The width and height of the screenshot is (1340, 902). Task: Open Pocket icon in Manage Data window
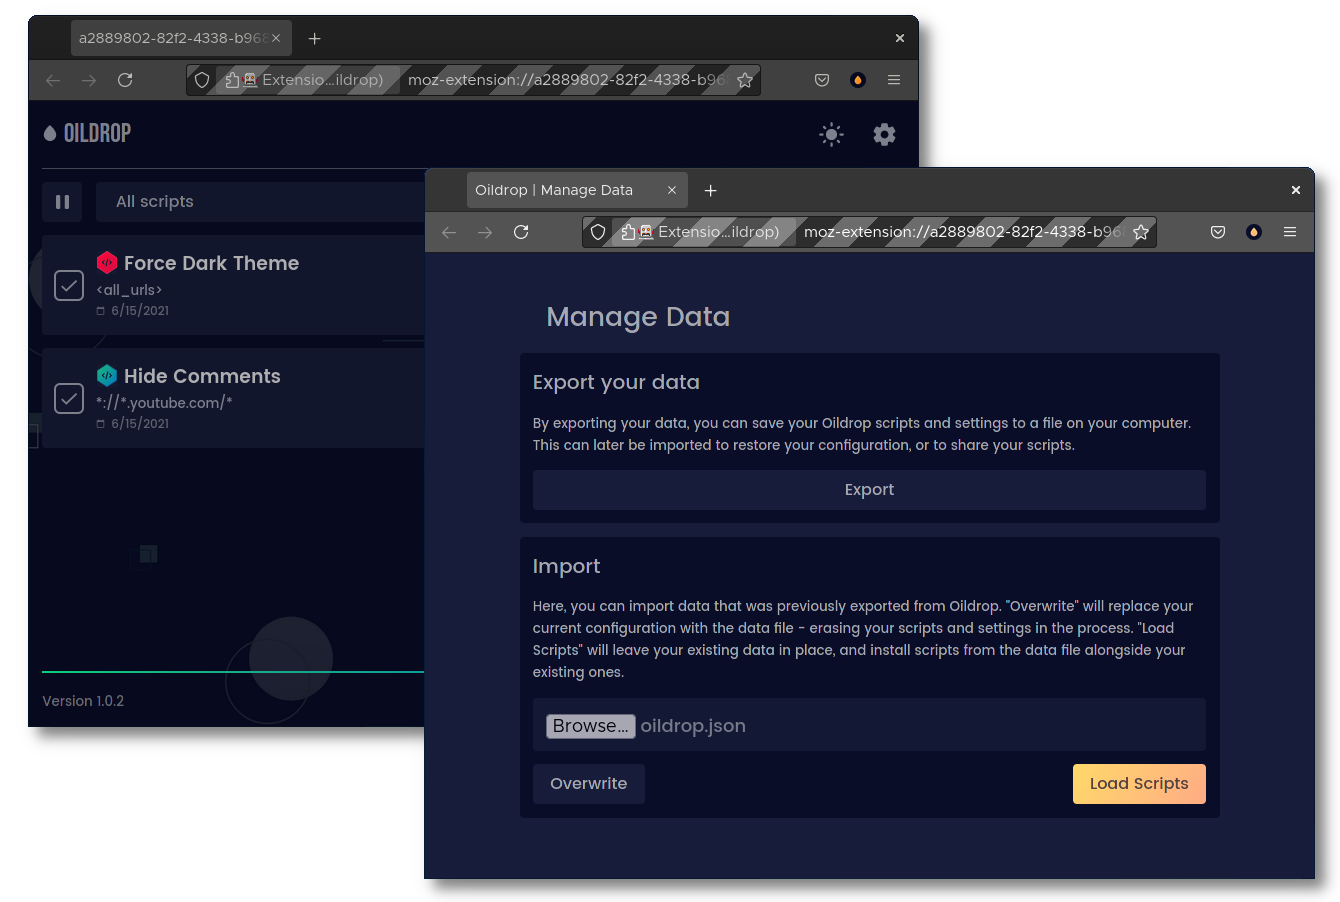tap(1218, 232)
